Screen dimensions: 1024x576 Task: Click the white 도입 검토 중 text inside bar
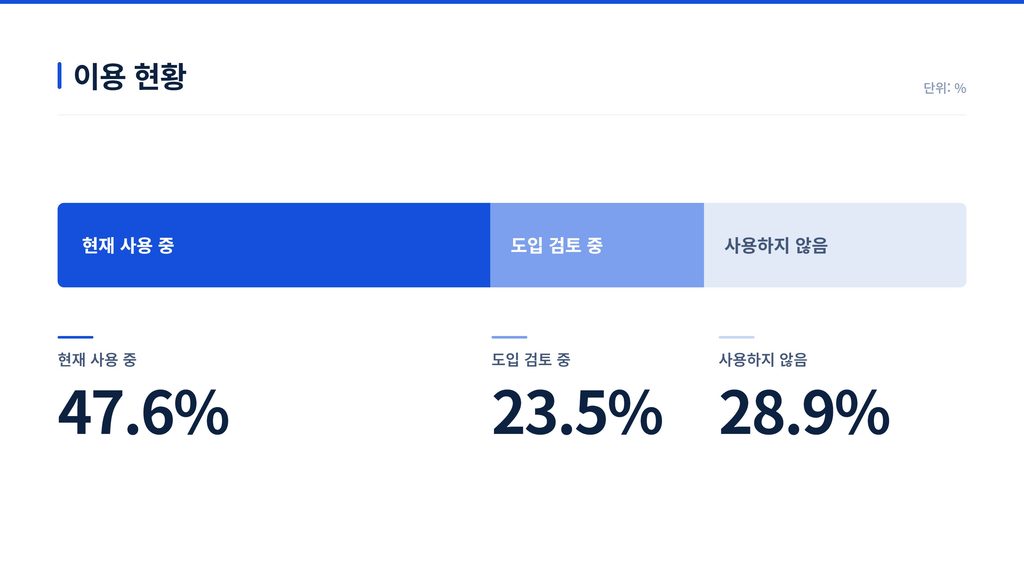pyautogui.click(x=556, y=246)
